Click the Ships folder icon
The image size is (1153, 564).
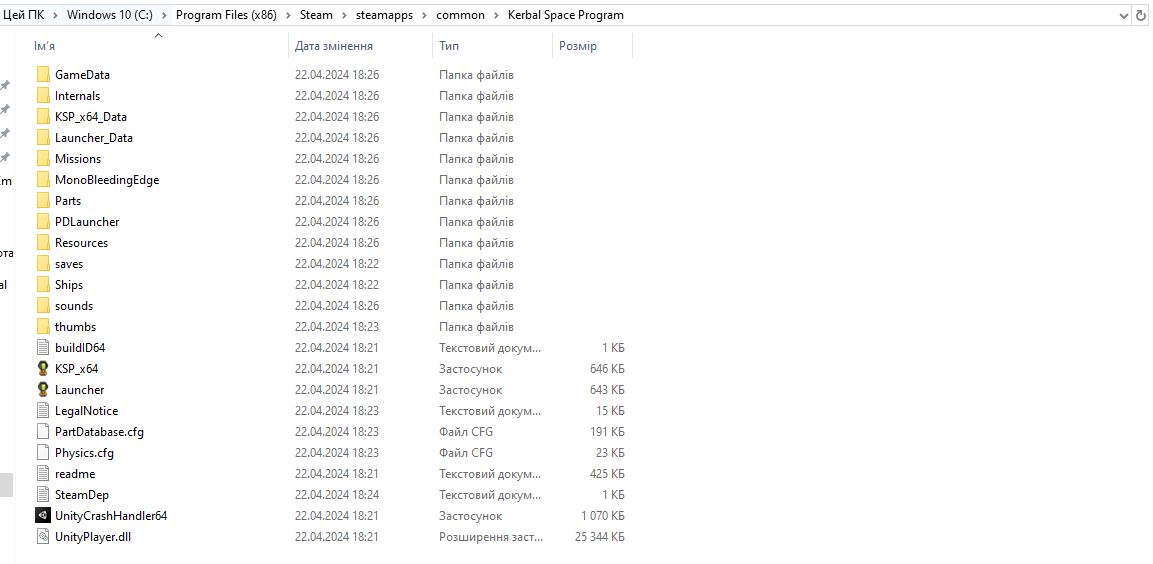pyautogui.click(x=43, y=285)
